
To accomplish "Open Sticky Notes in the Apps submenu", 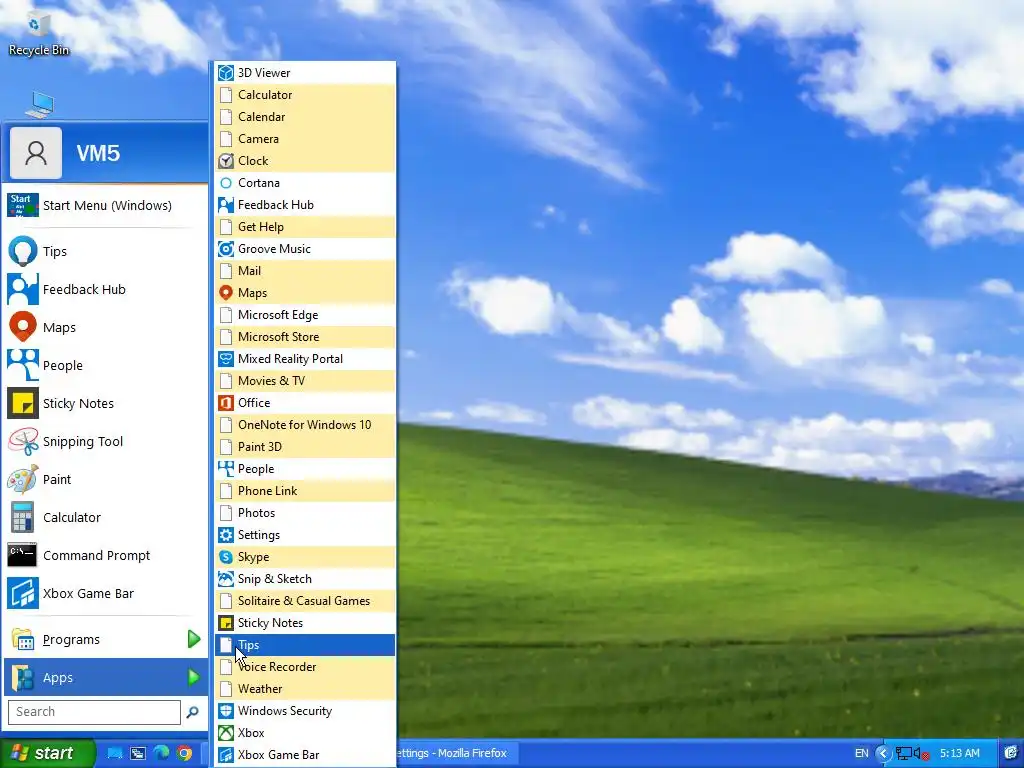I will tap(305, 623).
